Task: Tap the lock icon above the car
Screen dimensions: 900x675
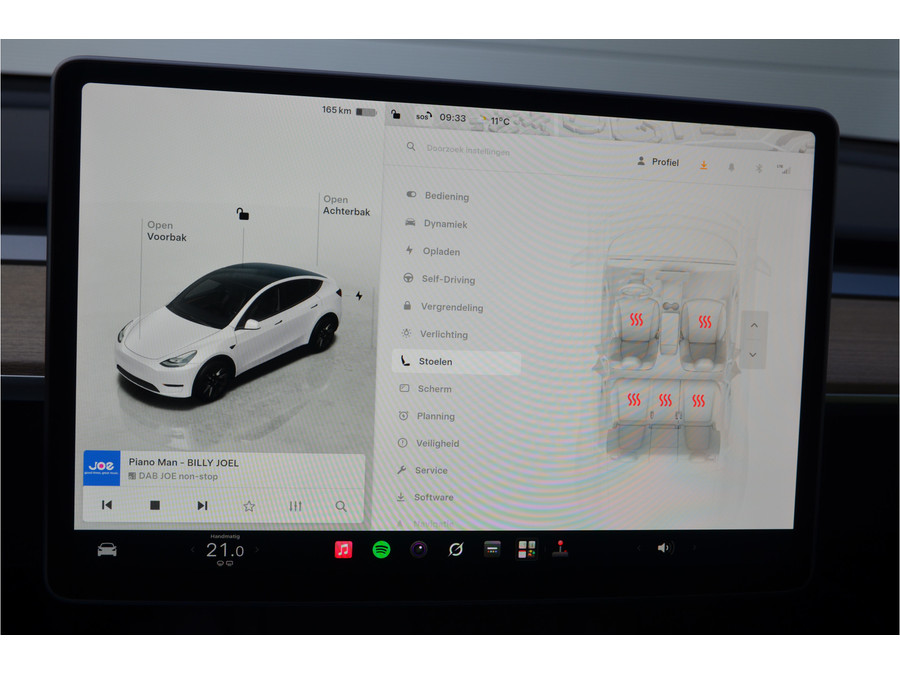Action: click(x=243, y=214)
